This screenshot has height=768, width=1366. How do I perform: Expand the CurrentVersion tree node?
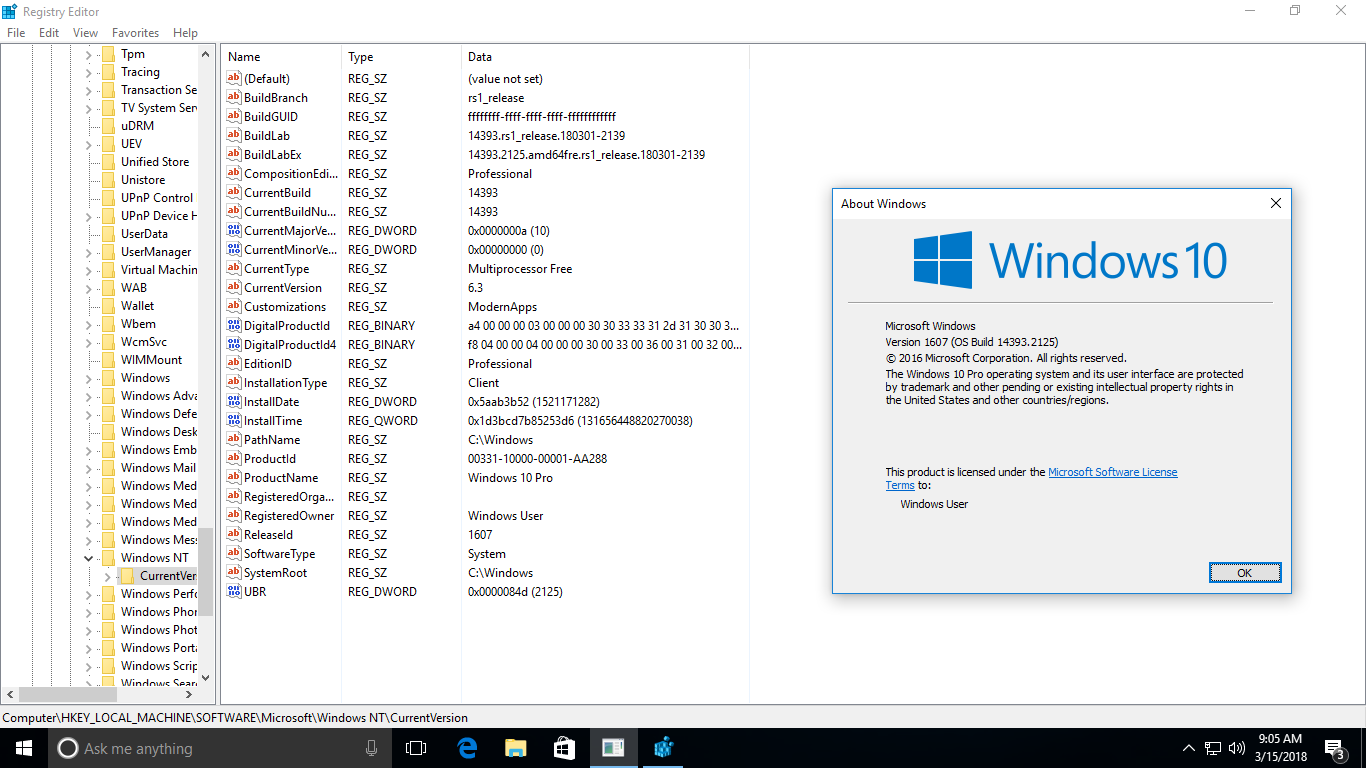coord(107,576)
